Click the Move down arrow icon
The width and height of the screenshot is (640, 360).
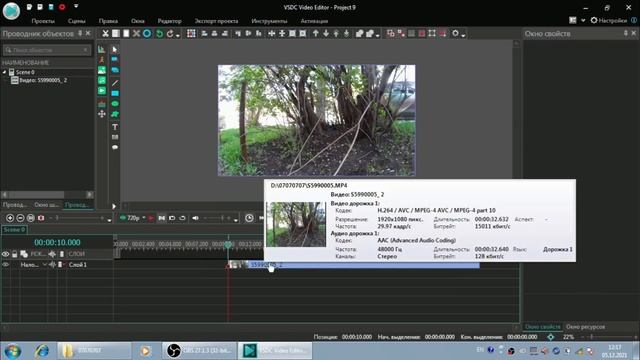click(x=326, y=33)
